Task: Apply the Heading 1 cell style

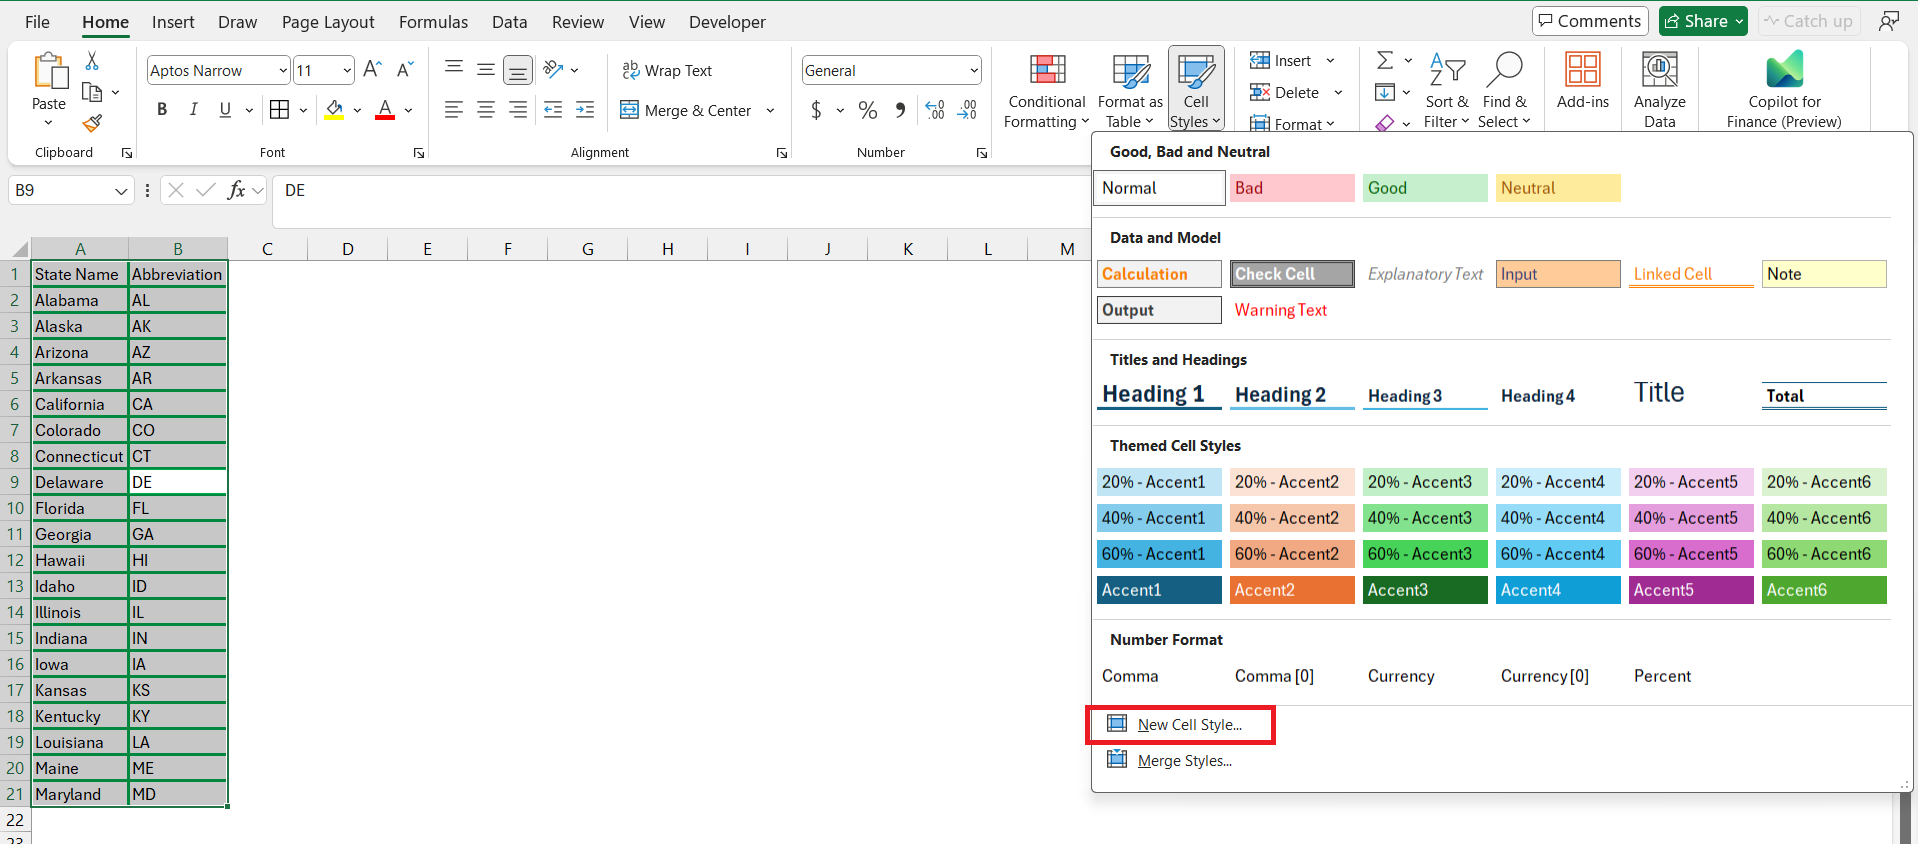Action: [x=1159, y=394]
